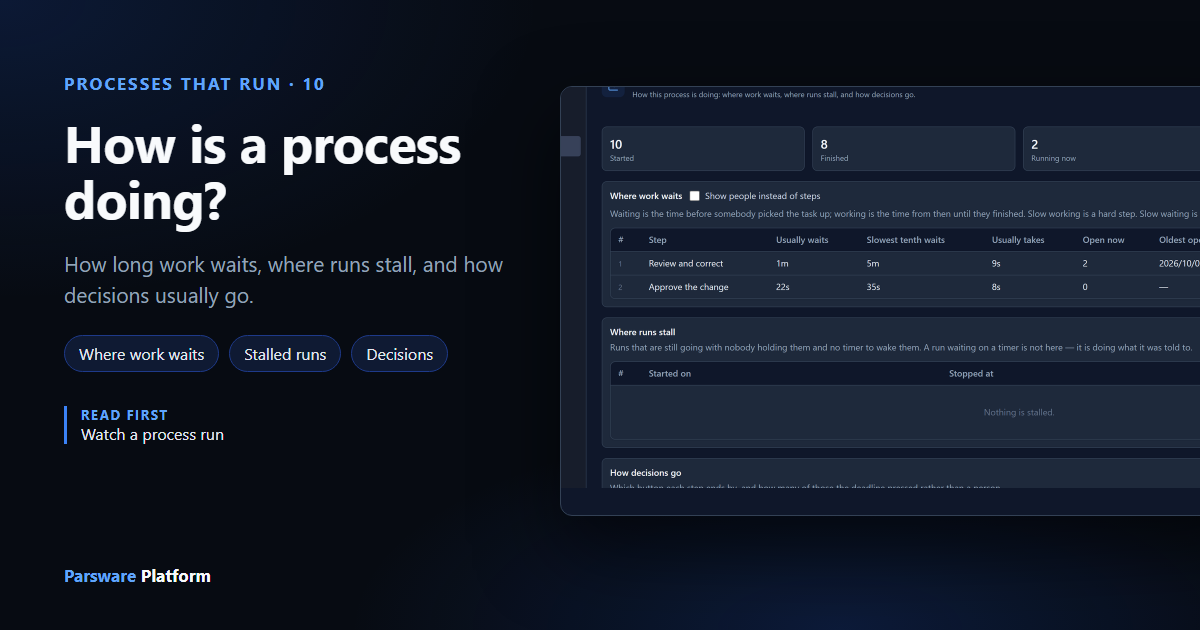Select the 'Decisions' pill
This screenshot has height=630, width=1200.
400,354
